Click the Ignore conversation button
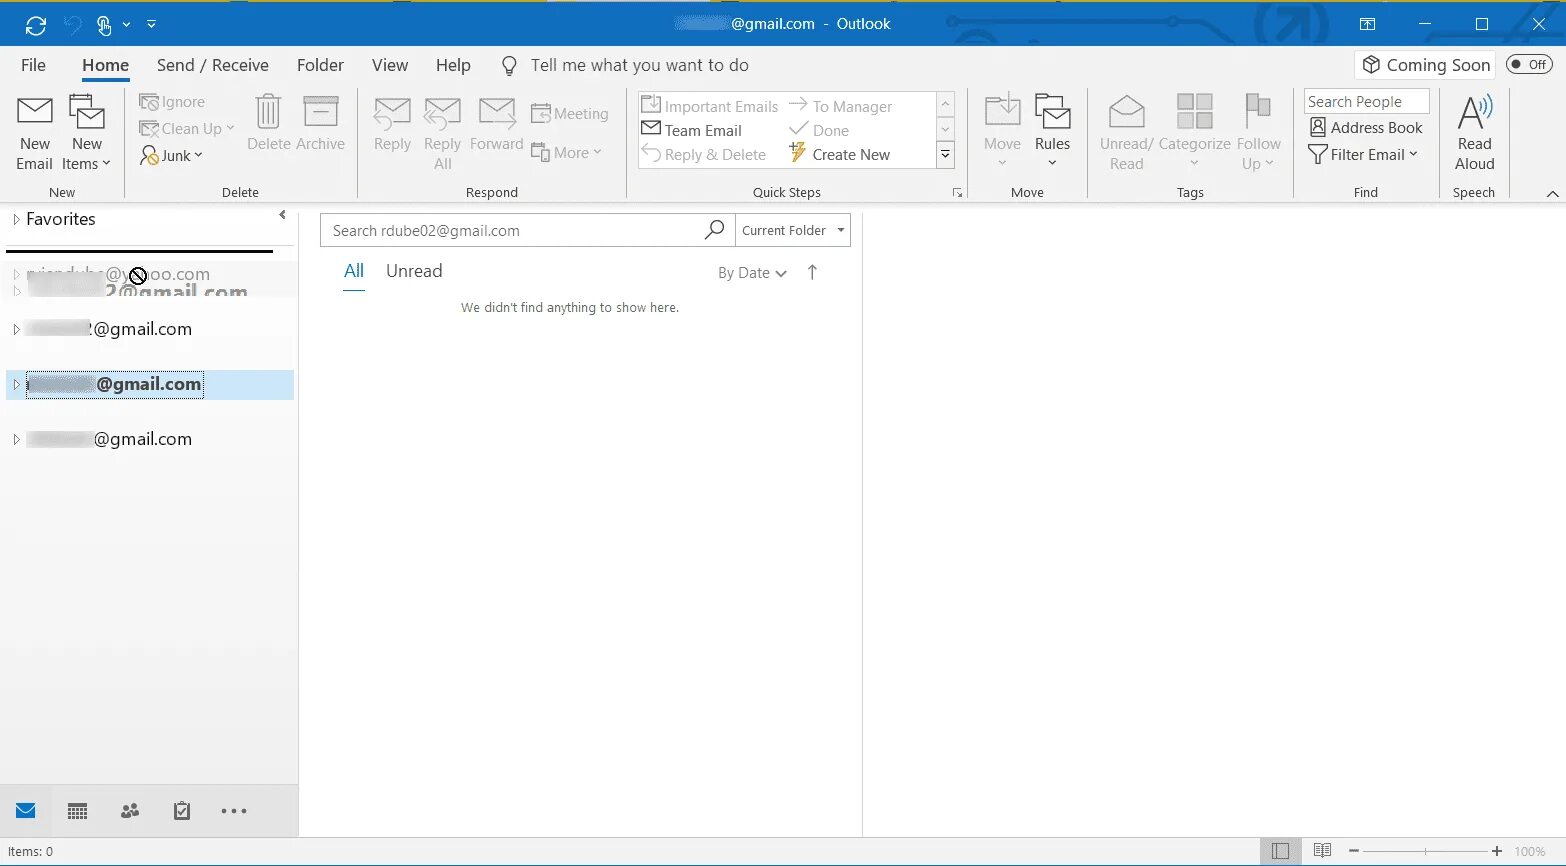The width and height of the screenshot is (1566, 866). (x=172, y=102)
